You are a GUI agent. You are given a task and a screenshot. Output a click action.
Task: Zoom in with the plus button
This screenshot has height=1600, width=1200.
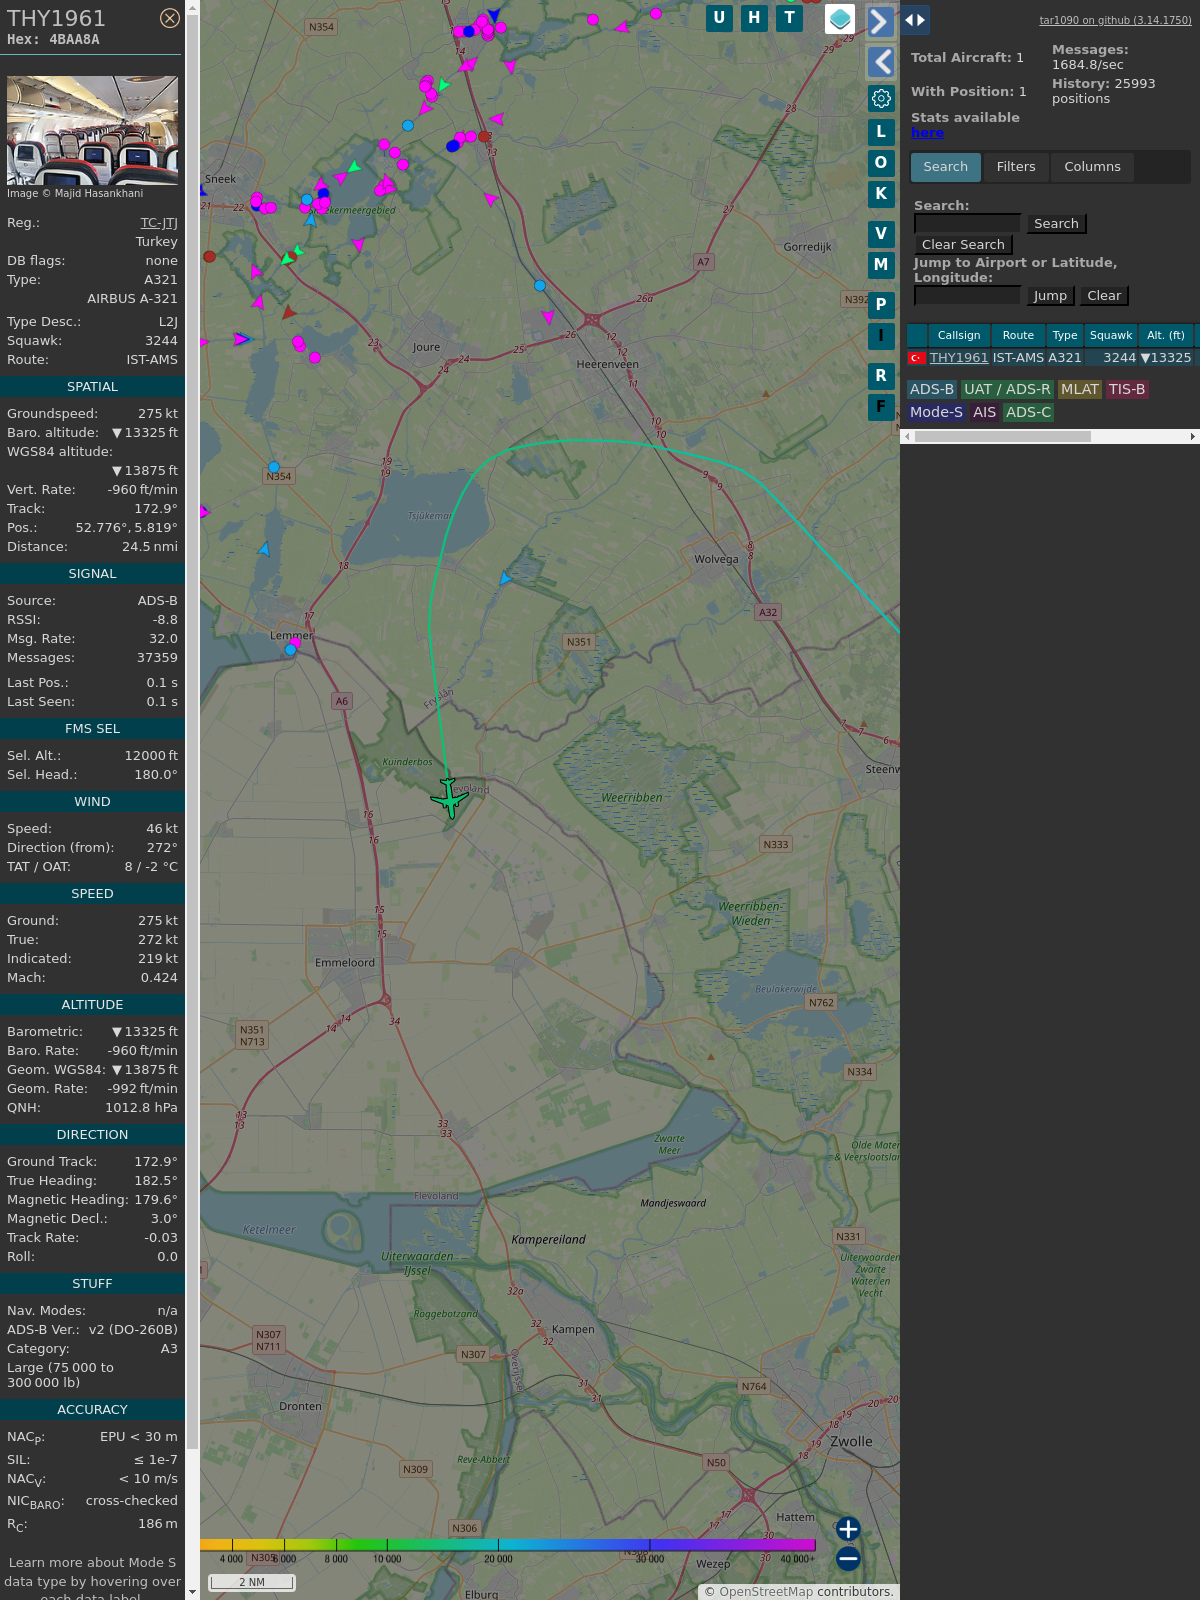pos(848,1529)
